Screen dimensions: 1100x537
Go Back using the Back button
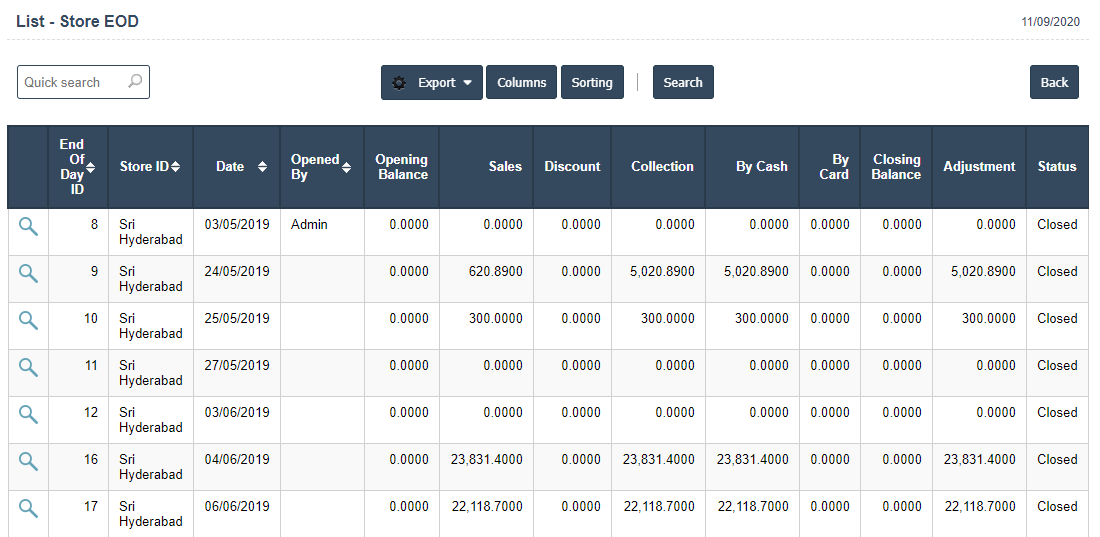coord(1054,83)
